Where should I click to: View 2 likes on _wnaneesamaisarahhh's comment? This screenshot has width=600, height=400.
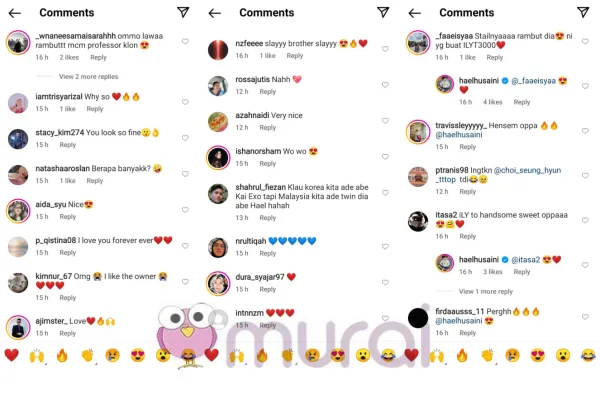tap(69, 57)
